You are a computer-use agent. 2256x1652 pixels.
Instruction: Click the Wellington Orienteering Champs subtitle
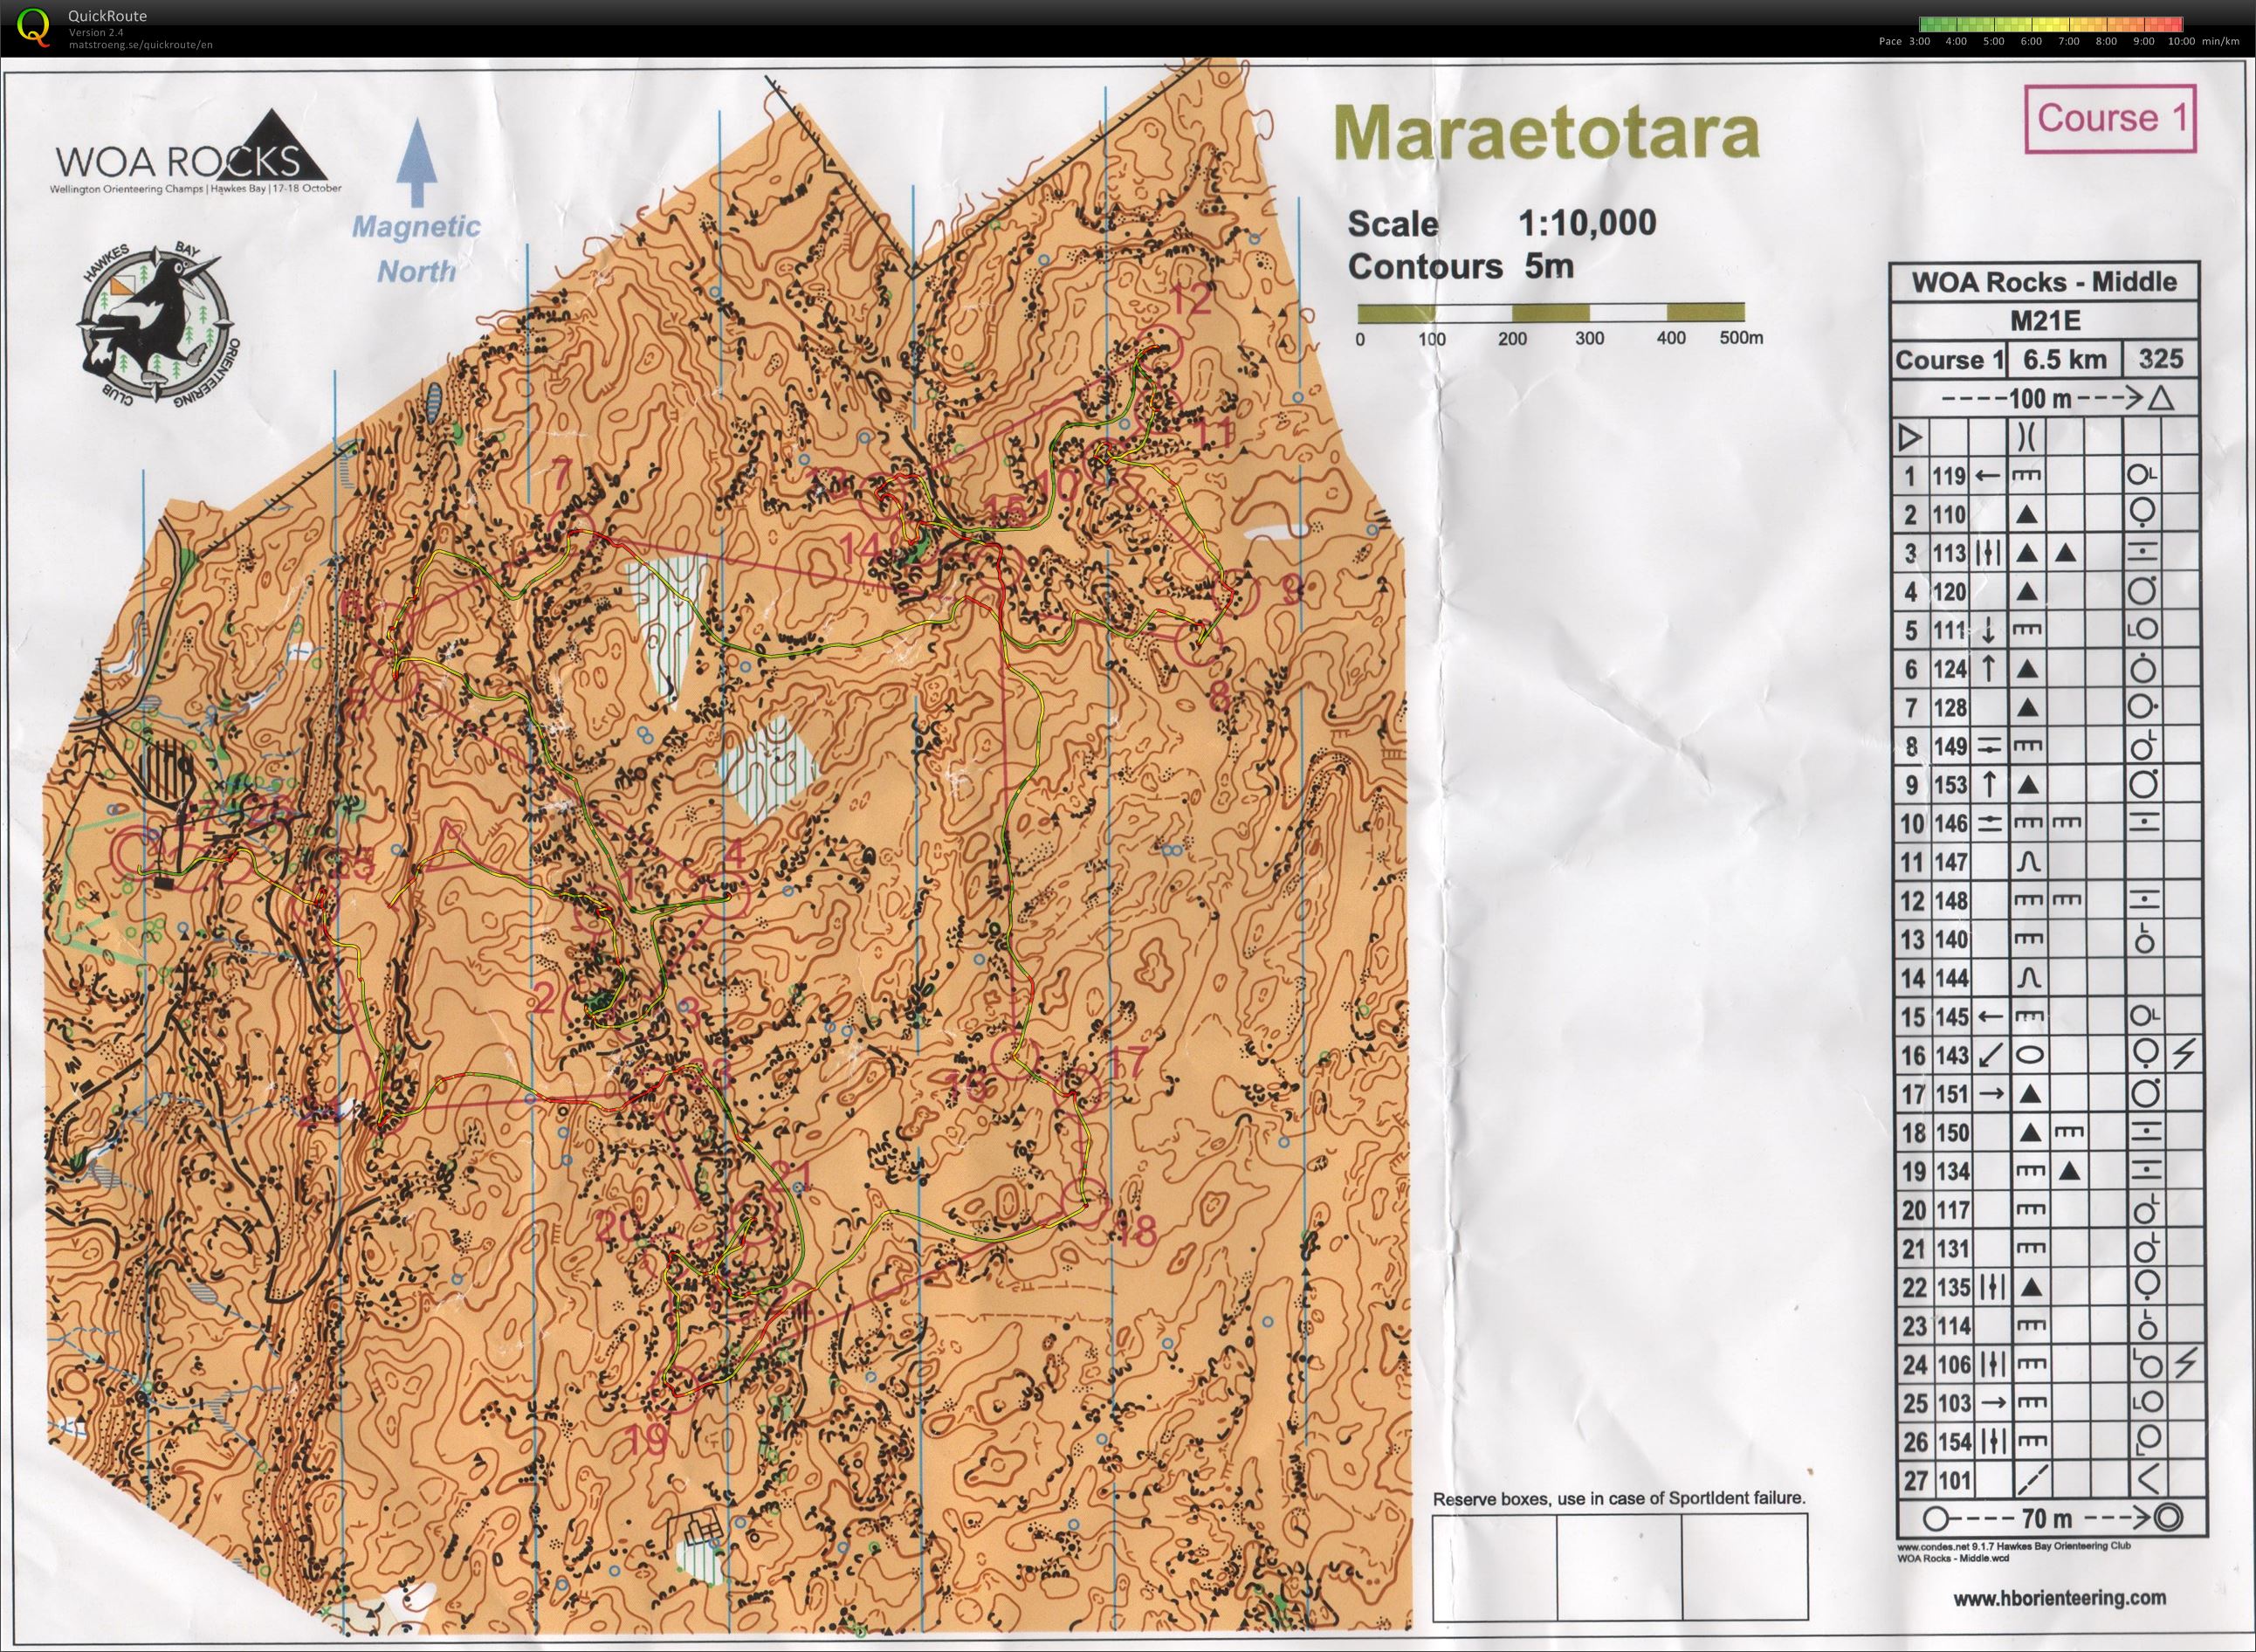pos(196,189)
